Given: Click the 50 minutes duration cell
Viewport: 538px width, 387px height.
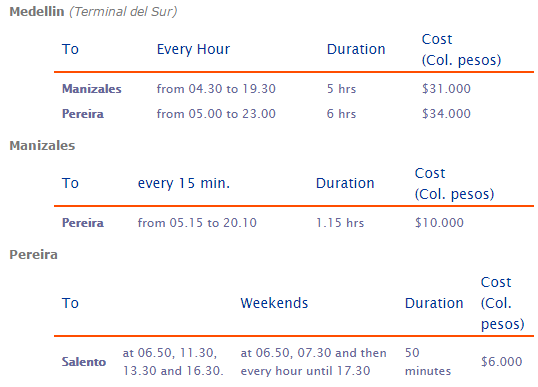Looking at the screenshot, I should [428, 362].
